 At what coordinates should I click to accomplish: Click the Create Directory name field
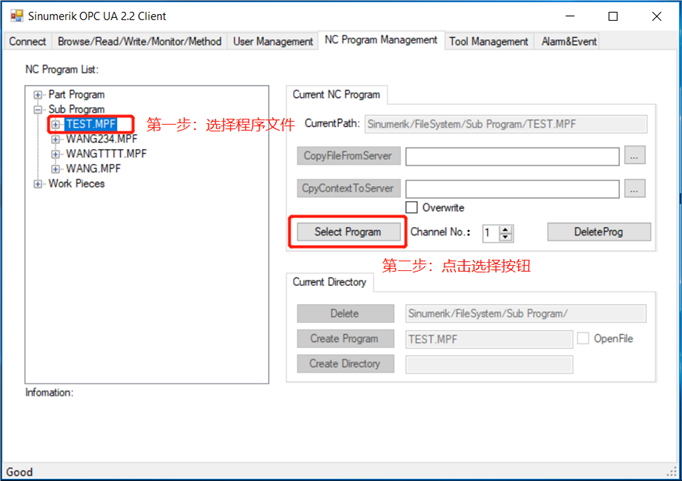489,364
